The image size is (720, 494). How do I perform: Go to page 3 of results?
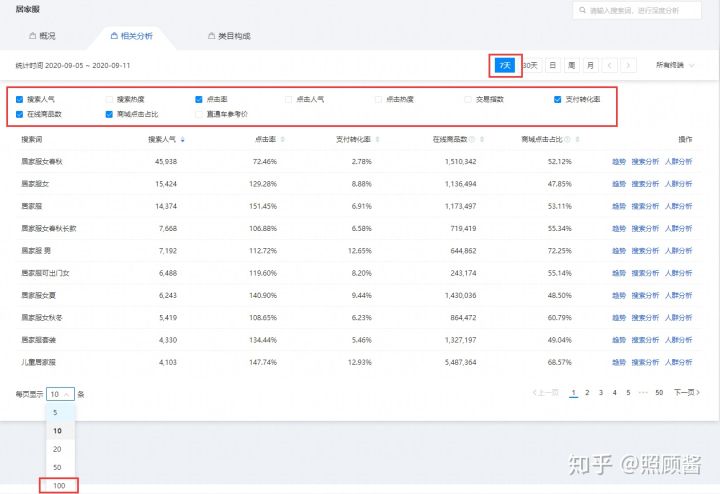601,393
